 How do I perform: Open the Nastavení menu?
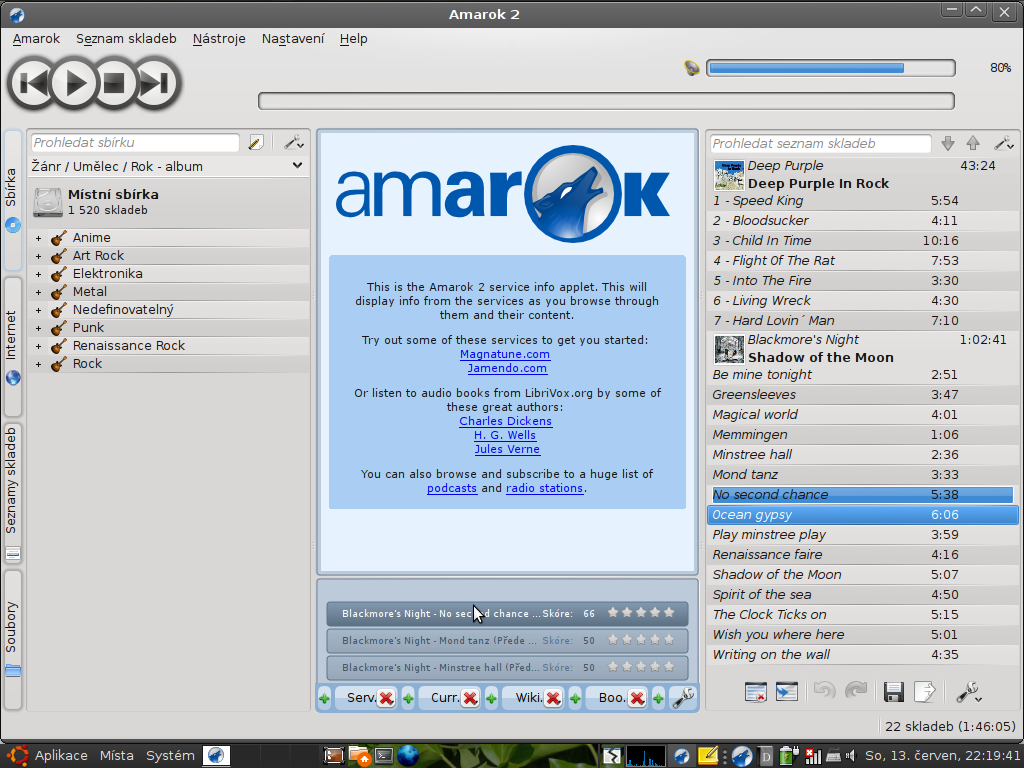[293, 39]
